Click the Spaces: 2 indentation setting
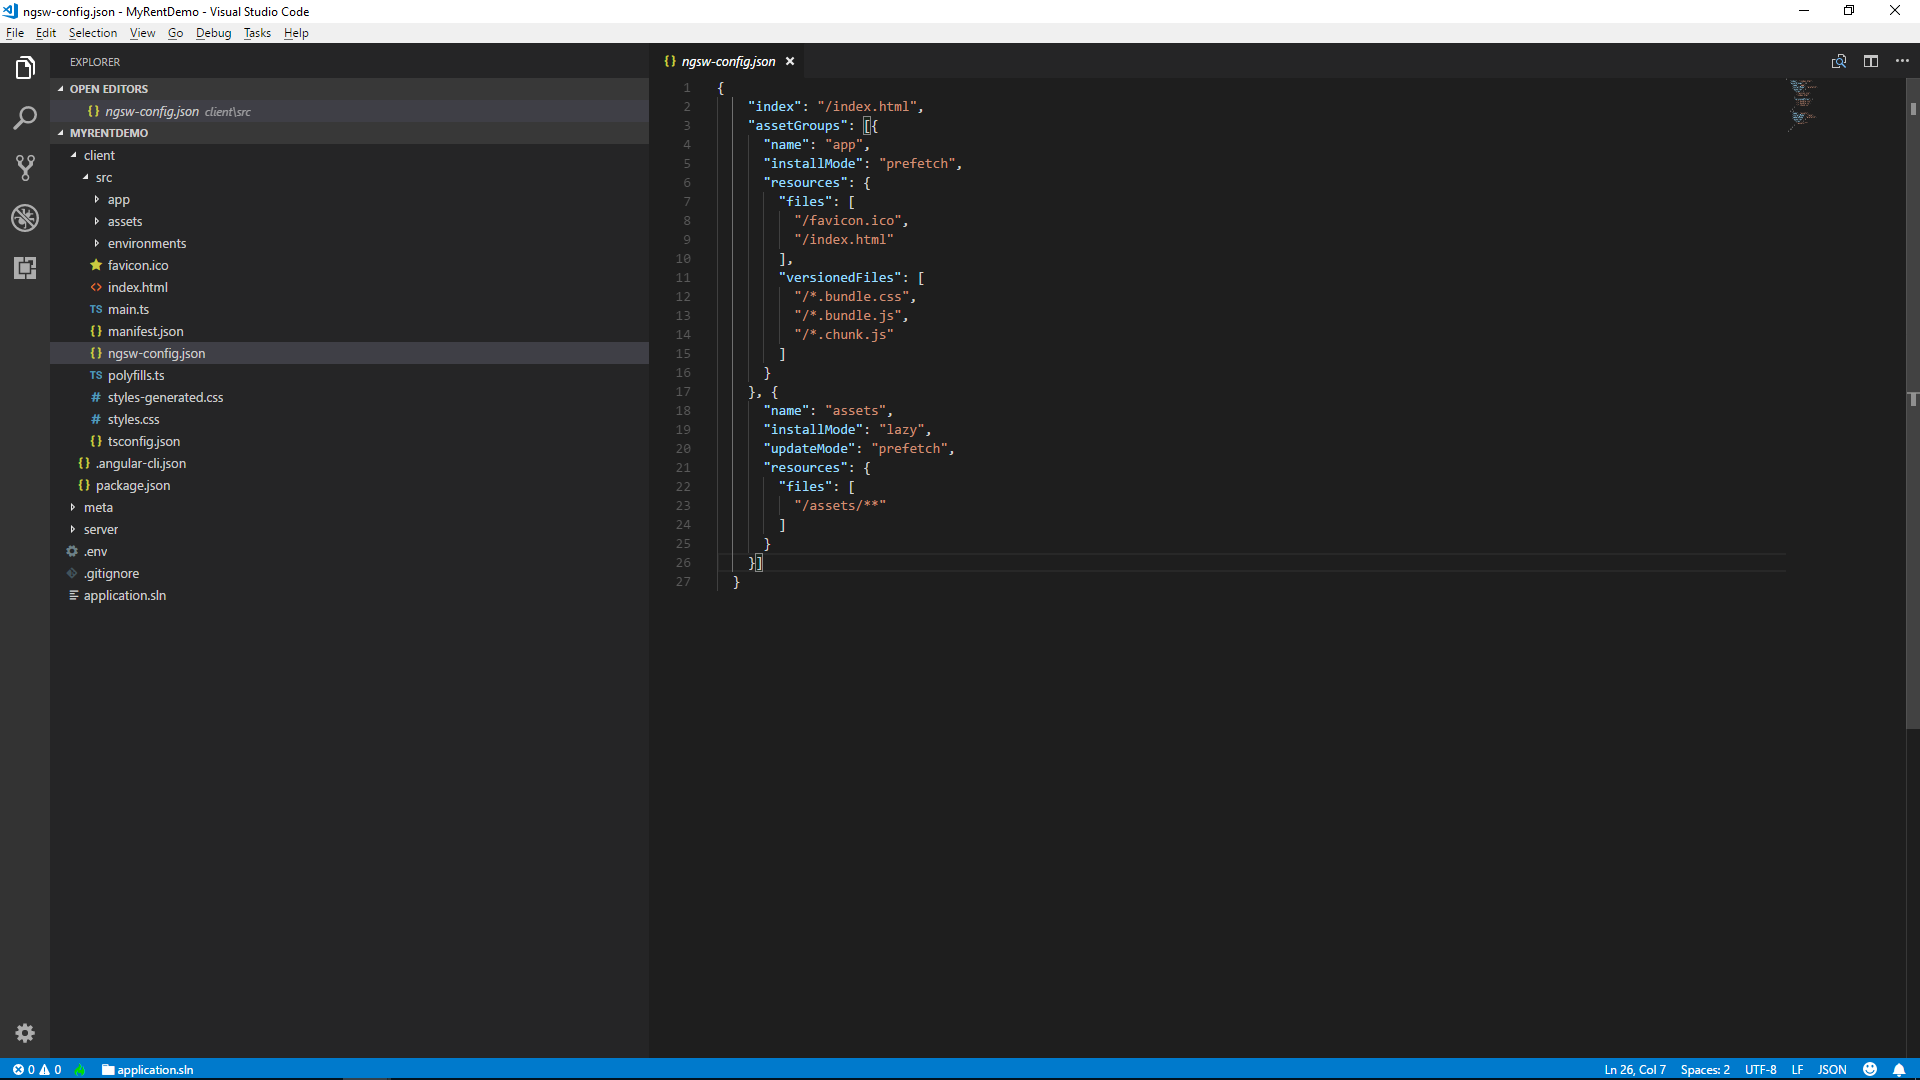 point(1705,1069)
